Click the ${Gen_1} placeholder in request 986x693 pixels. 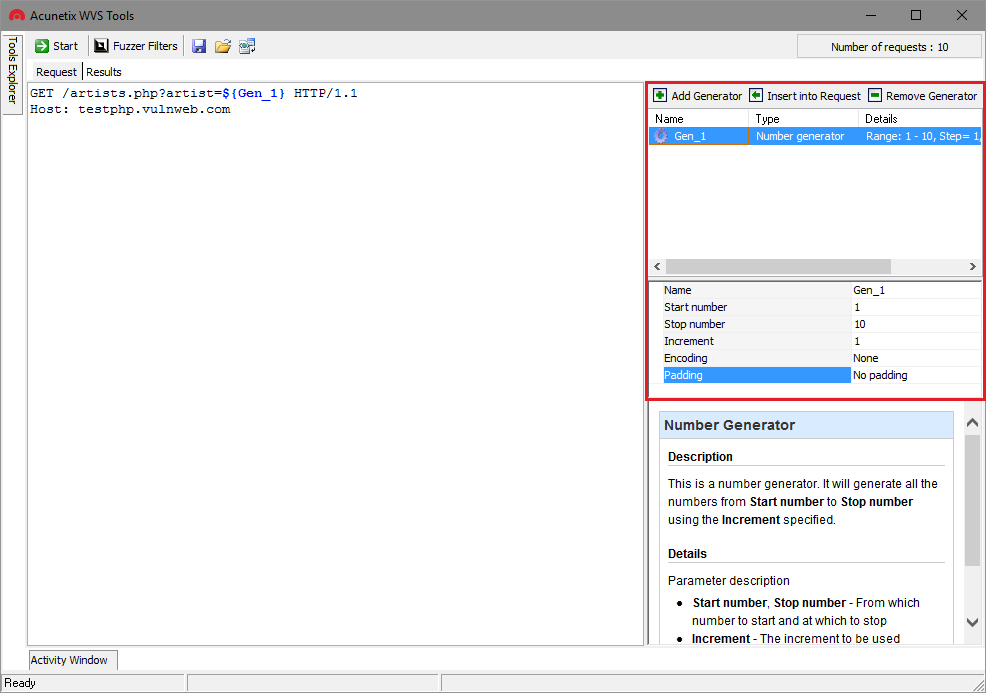(253, 93)
